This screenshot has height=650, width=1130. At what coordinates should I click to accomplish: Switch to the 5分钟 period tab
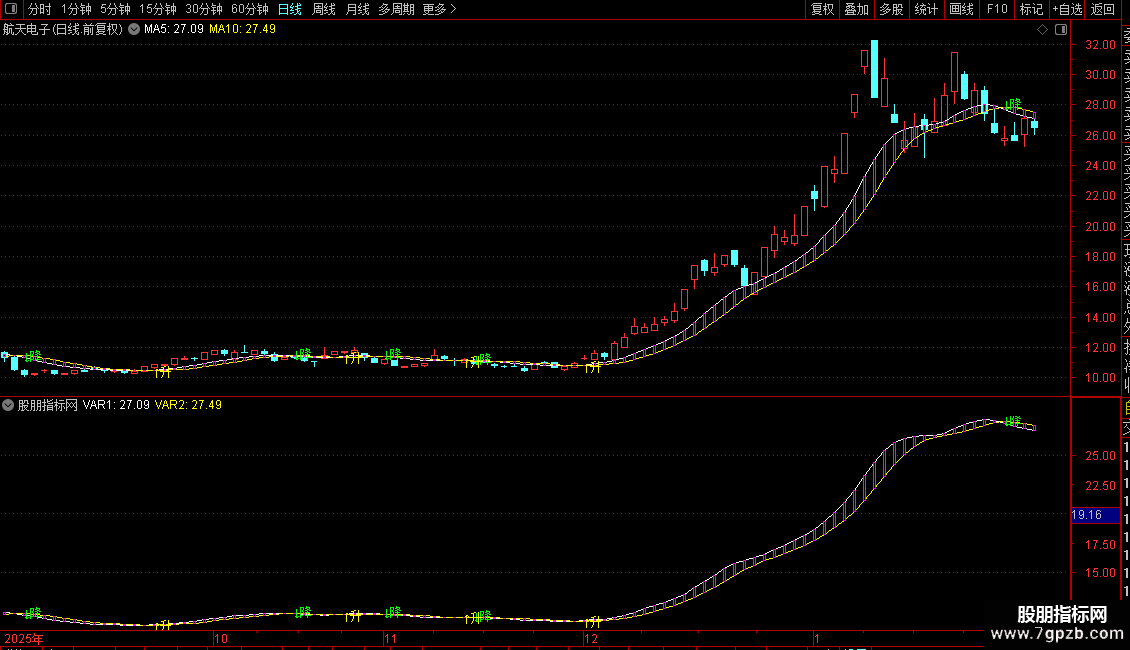click(x=115, y=9)
